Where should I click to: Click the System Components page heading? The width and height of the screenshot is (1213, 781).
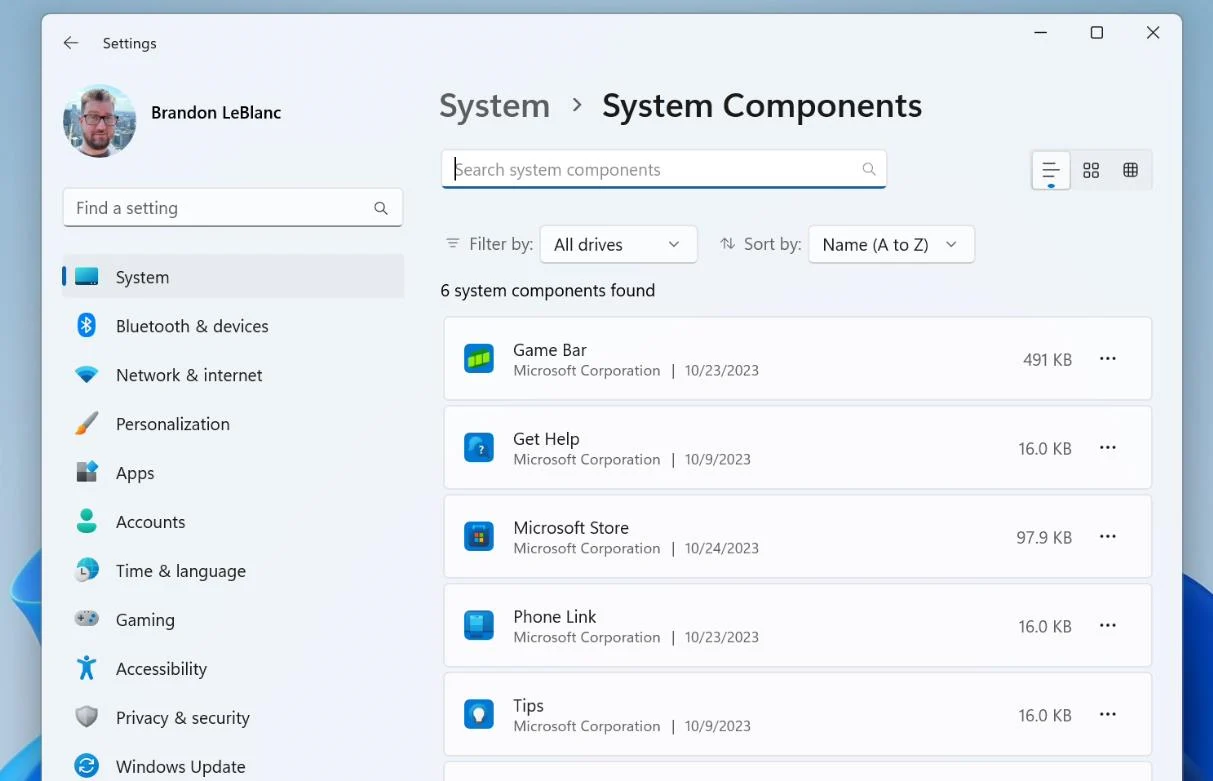[762, 105]
